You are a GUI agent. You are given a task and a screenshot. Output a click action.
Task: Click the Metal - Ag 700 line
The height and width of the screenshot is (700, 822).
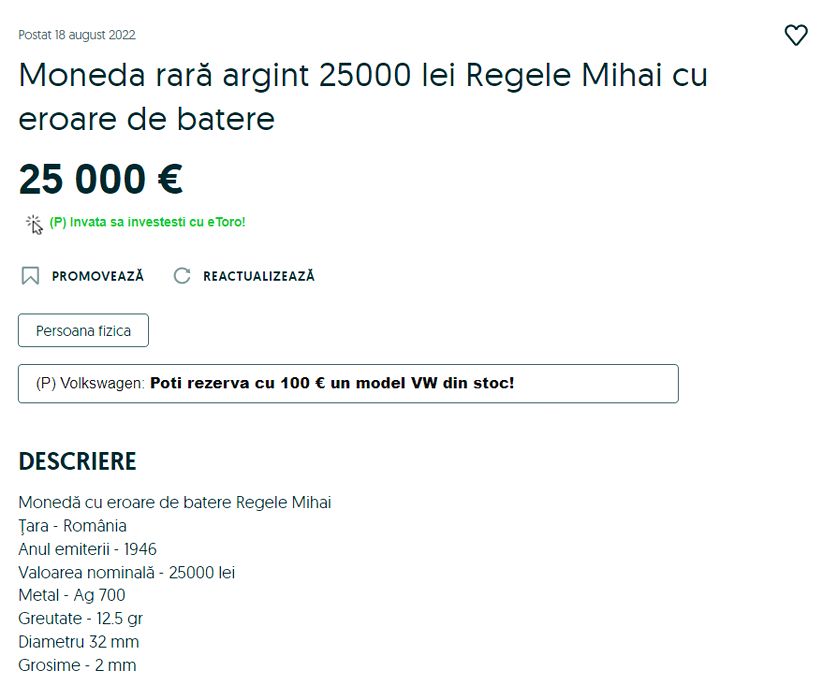(72, 596)
